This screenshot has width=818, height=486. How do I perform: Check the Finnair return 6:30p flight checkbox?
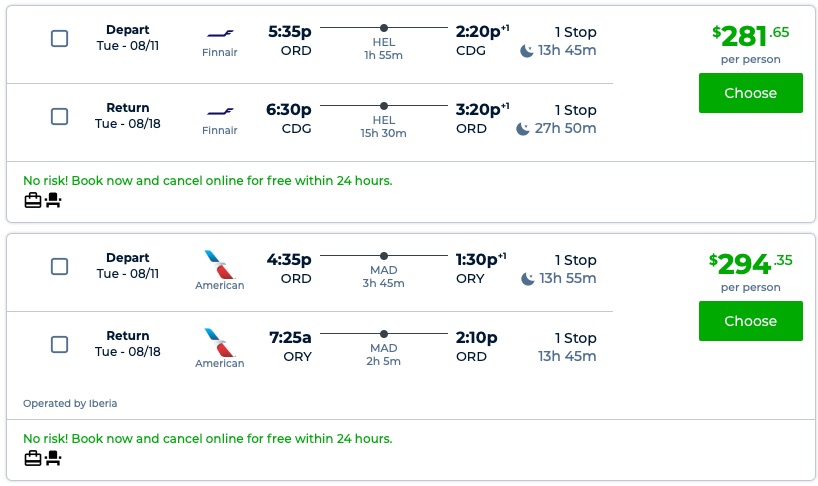pyautogui.click(x=60, y=117)
